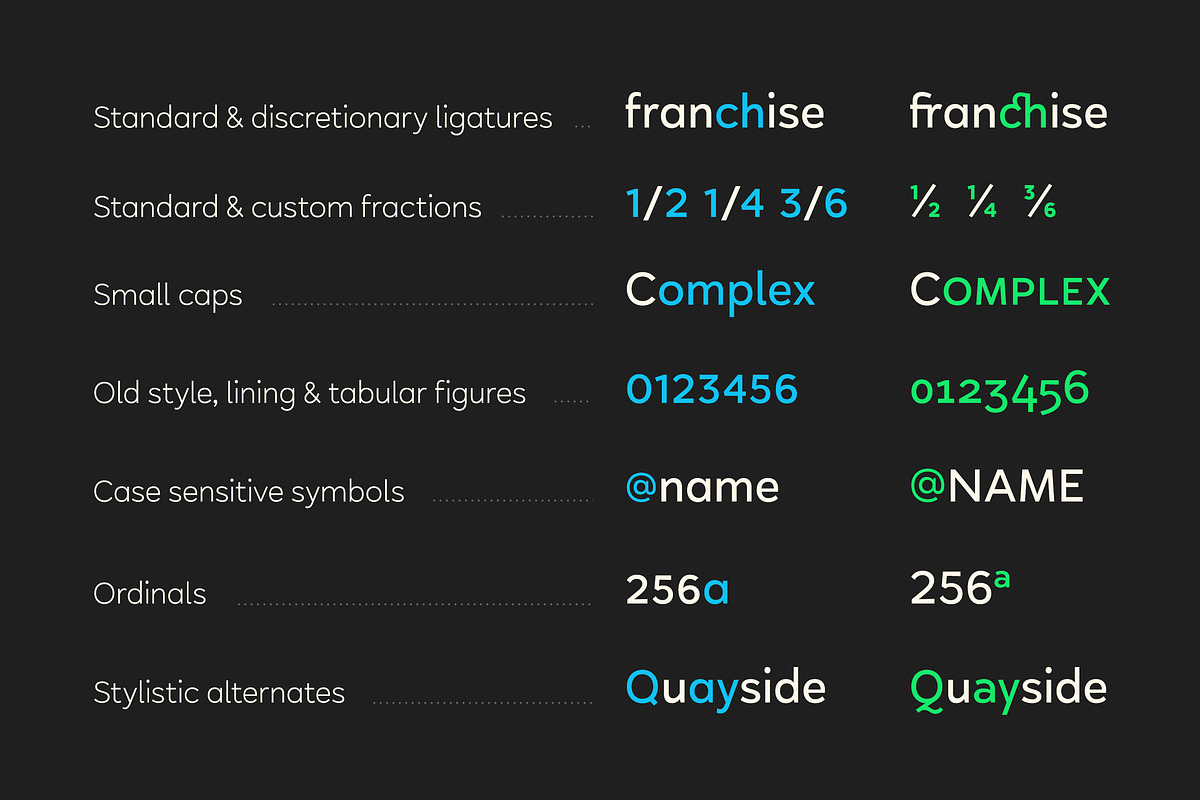The height and width of the screenshot is (800, 1200).
Task: Select the white and blue 'franchise' sample
Action: (x=724, y=112)
